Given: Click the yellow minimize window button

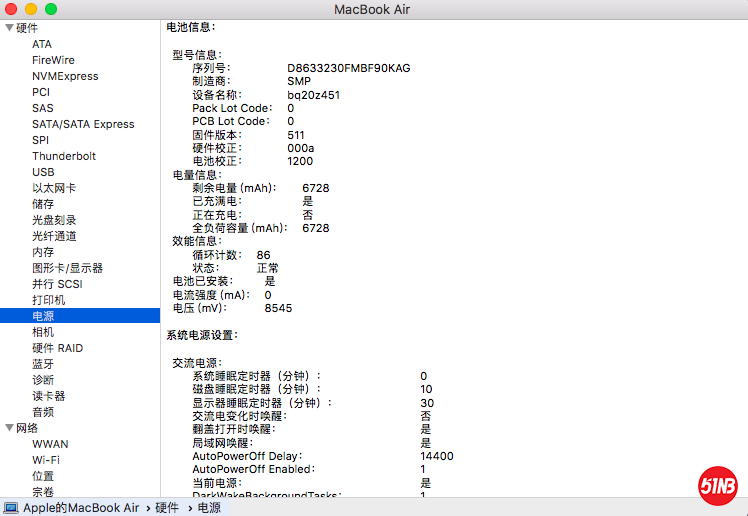Looking at the screenshot, I should click(x=31, y=9).
